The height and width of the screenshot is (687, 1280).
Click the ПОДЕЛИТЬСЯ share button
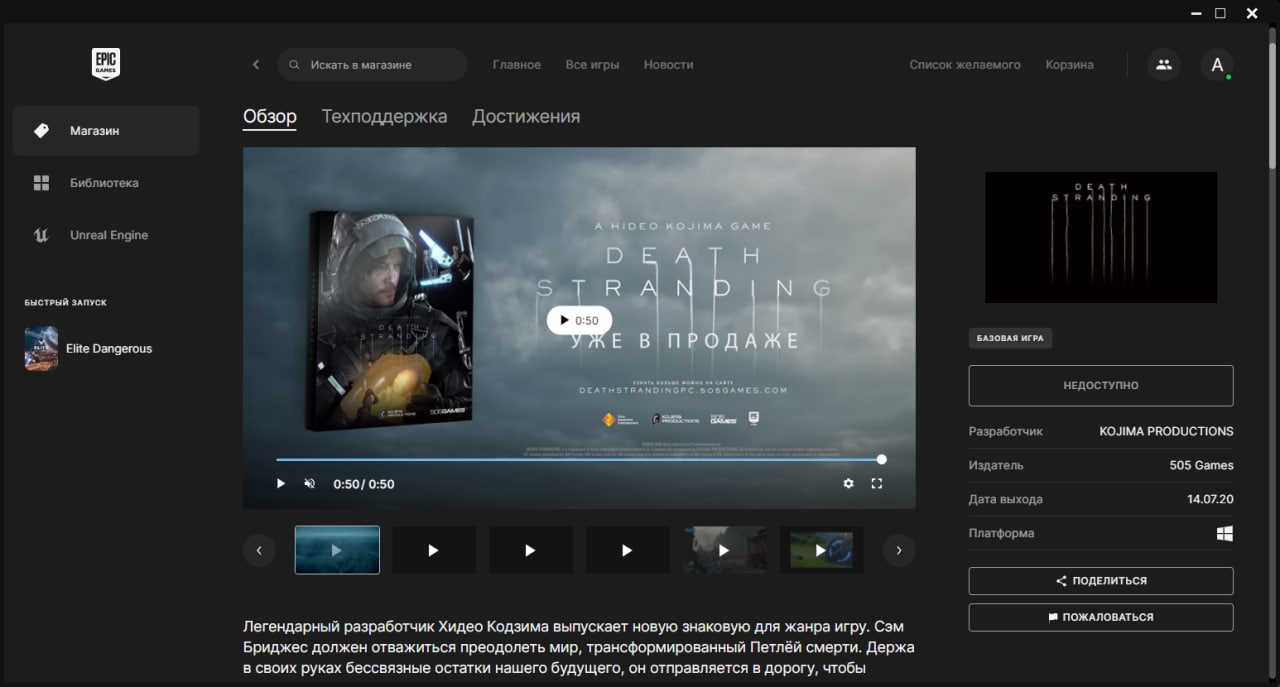1101,581
